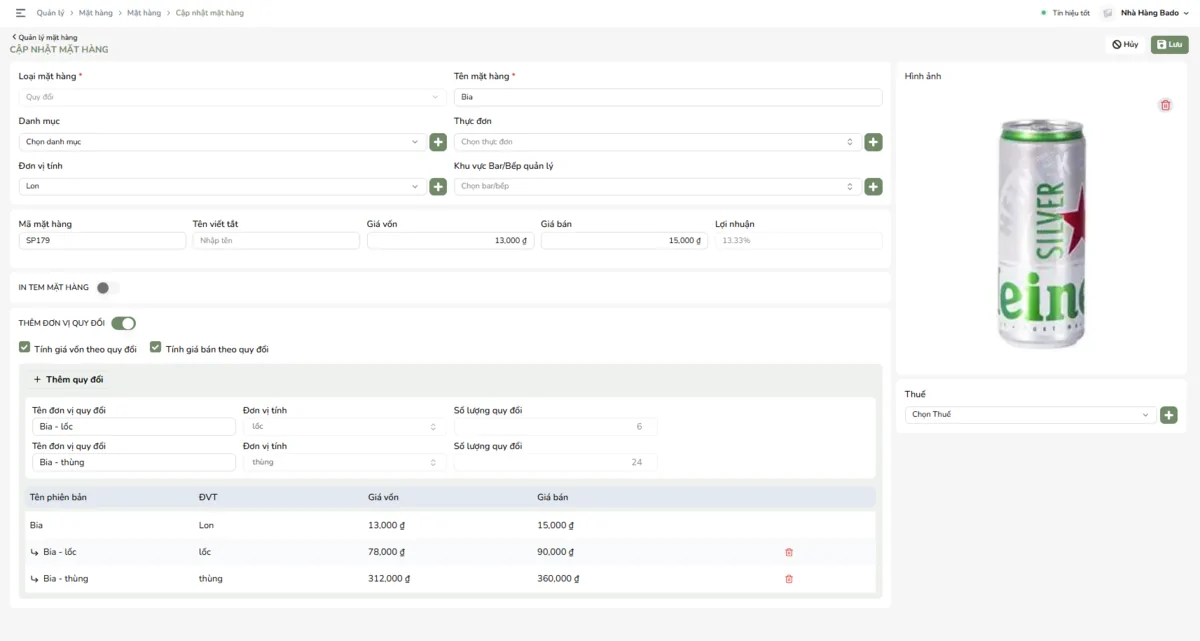Viewport: 1200px width, 641px height.
Task: Delete the Bia - lốc conversion row
Action: click(789, 552)
